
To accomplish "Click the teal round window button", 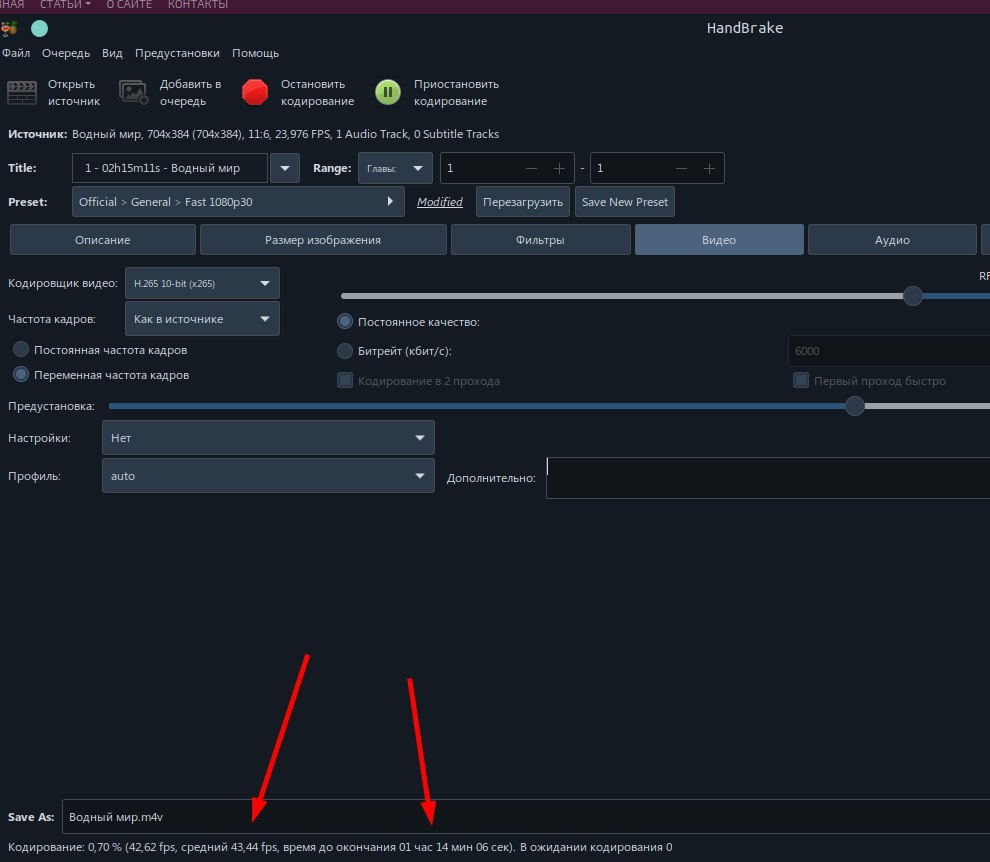I will tap(39, 28).
